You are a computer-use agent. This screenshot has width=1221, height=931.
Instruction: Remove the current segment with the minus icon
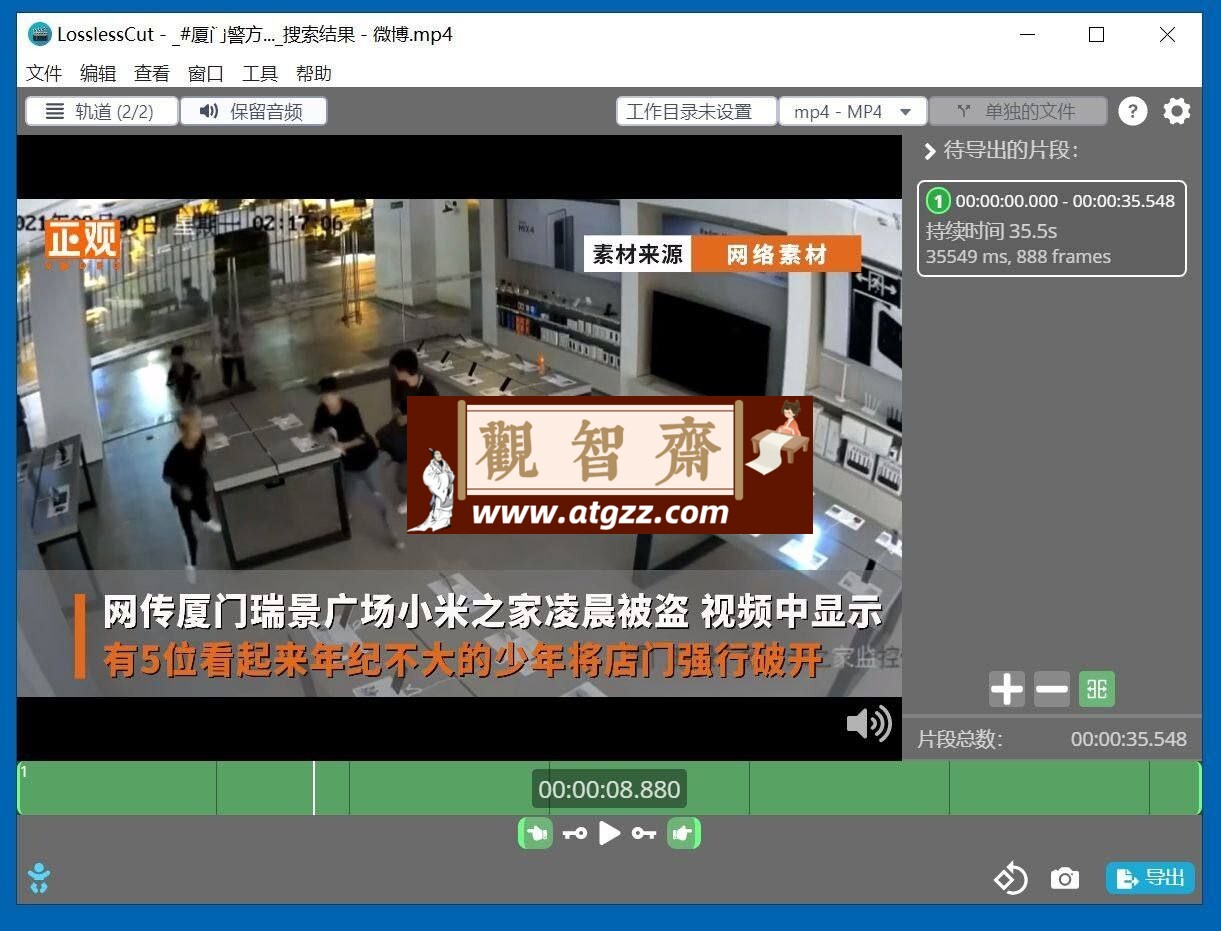click(1052, 689)
